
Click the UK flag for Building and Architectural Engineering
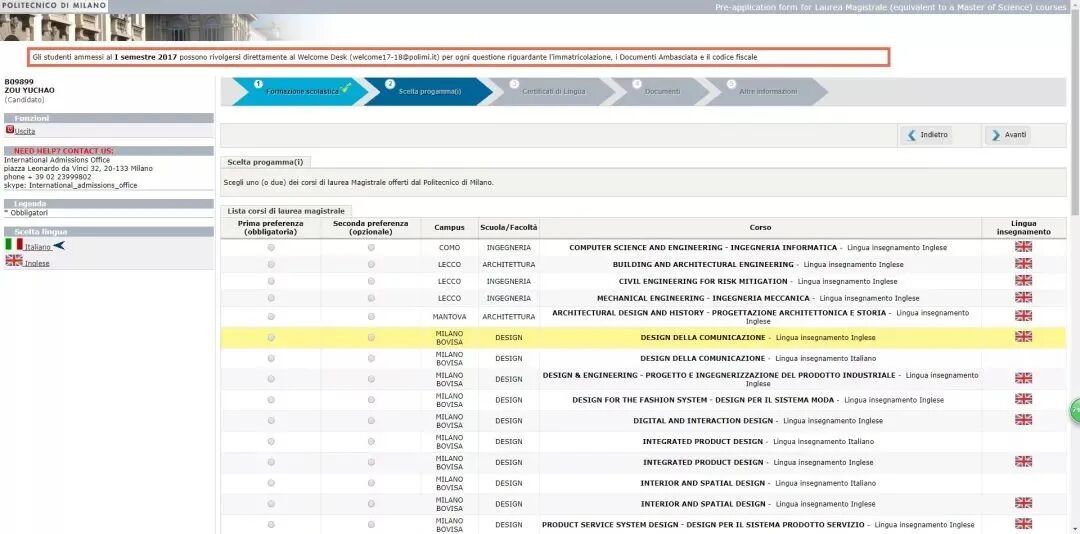pos(1024,264)
